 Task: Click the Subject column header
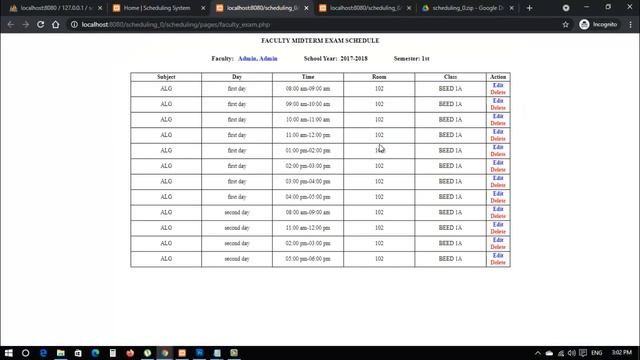point(166,77)
